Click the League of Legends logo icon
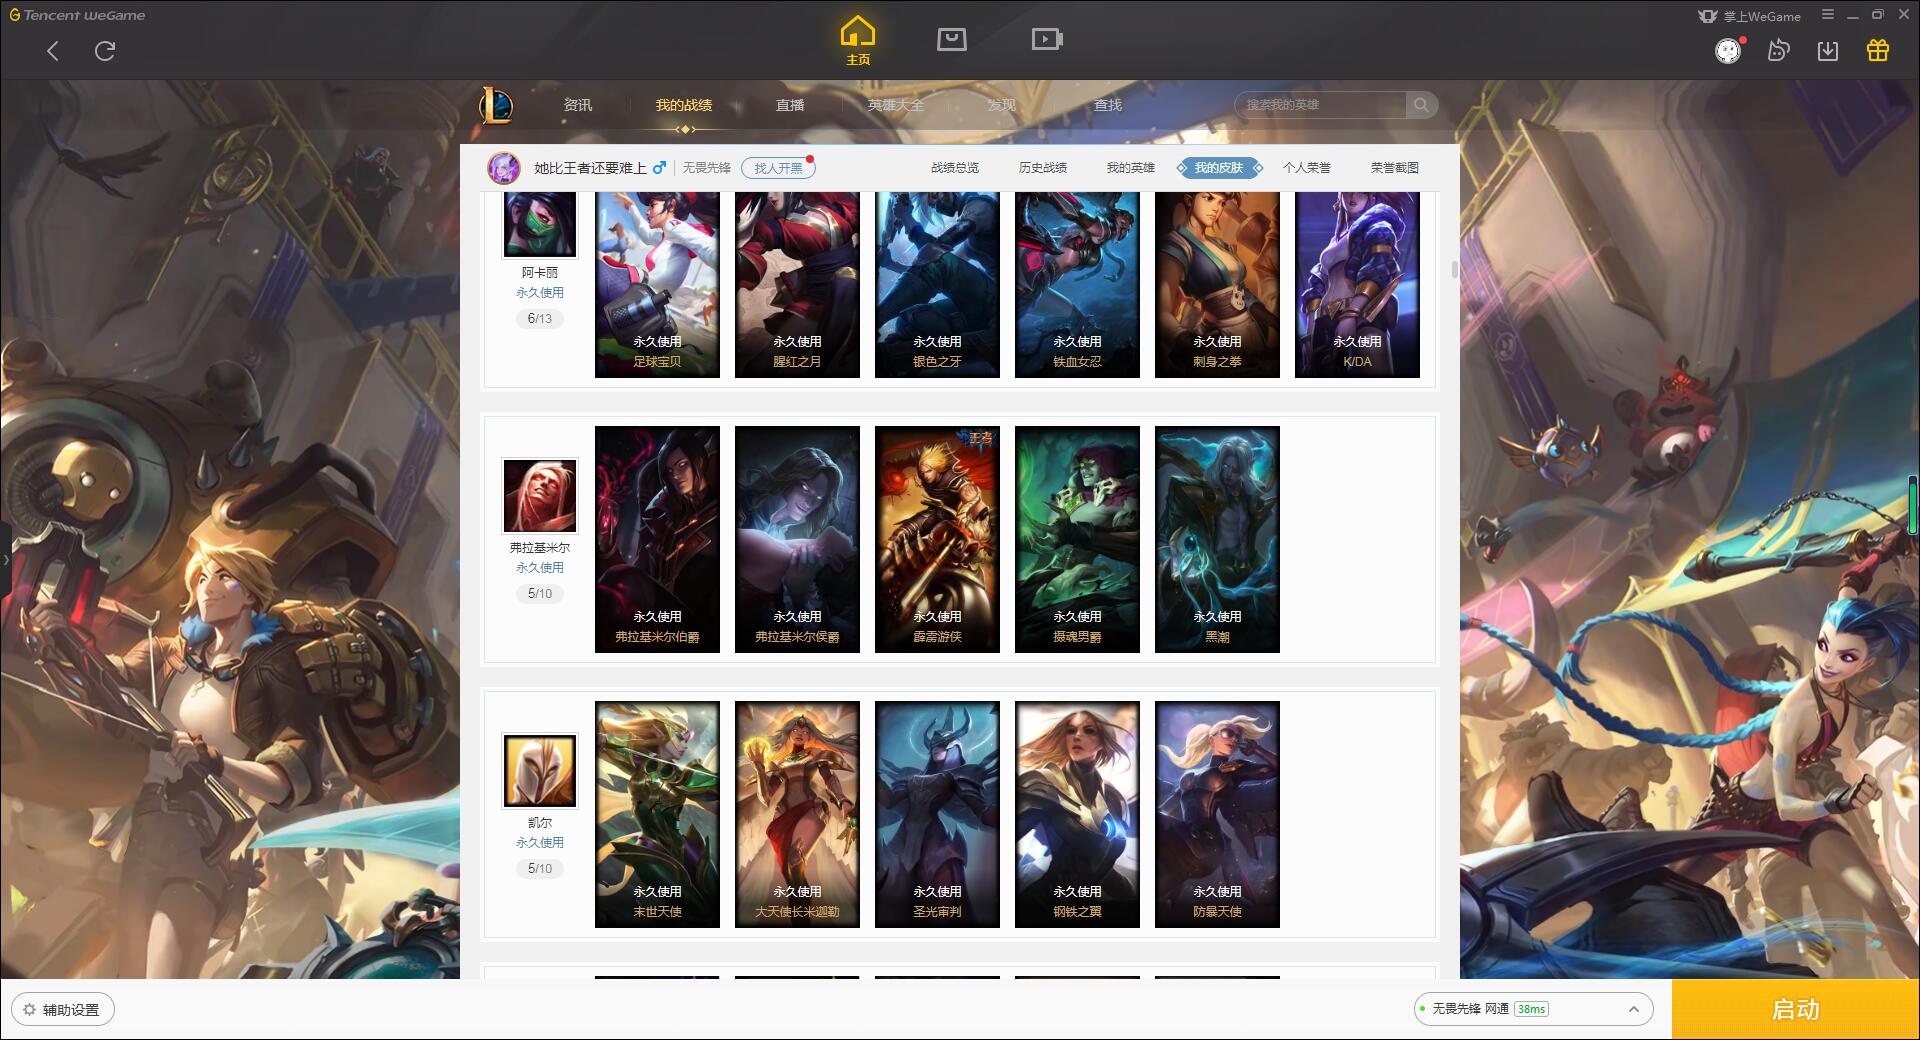 pyautogui.click(x=496, y=105)
